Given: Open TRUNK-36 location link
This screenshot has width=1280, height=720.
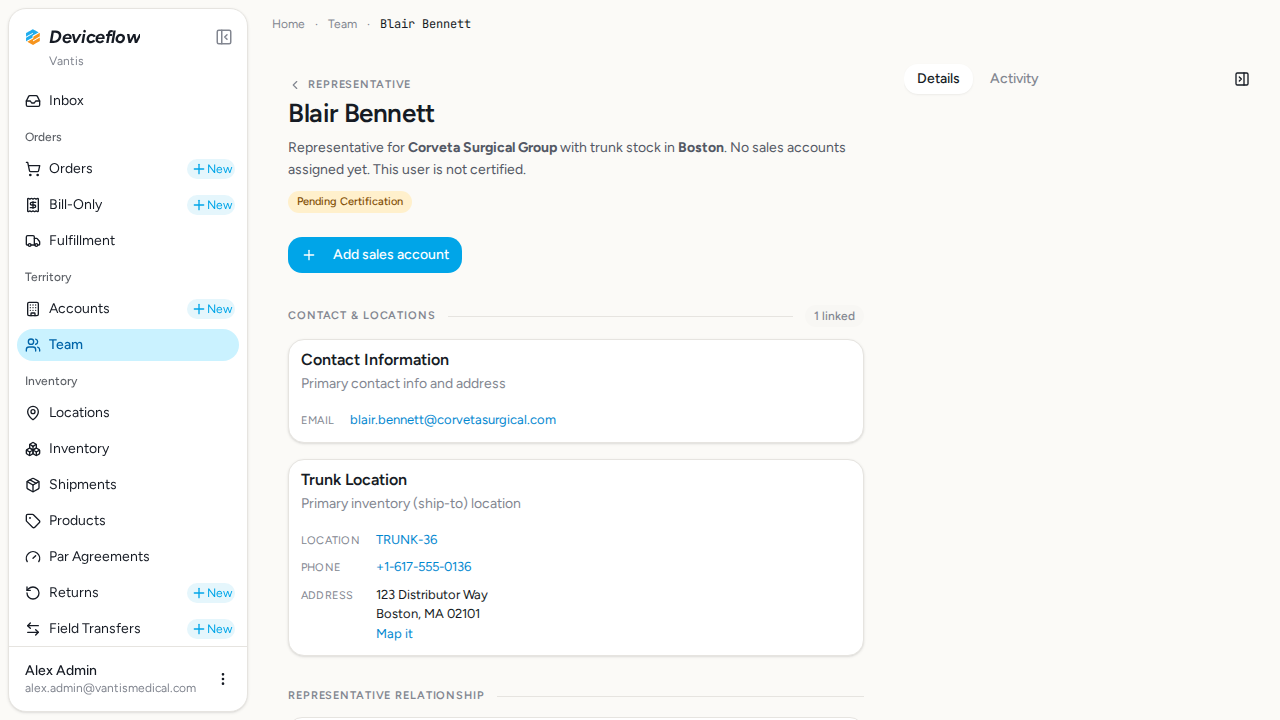Looking at the screenshot, I should 407,540.
